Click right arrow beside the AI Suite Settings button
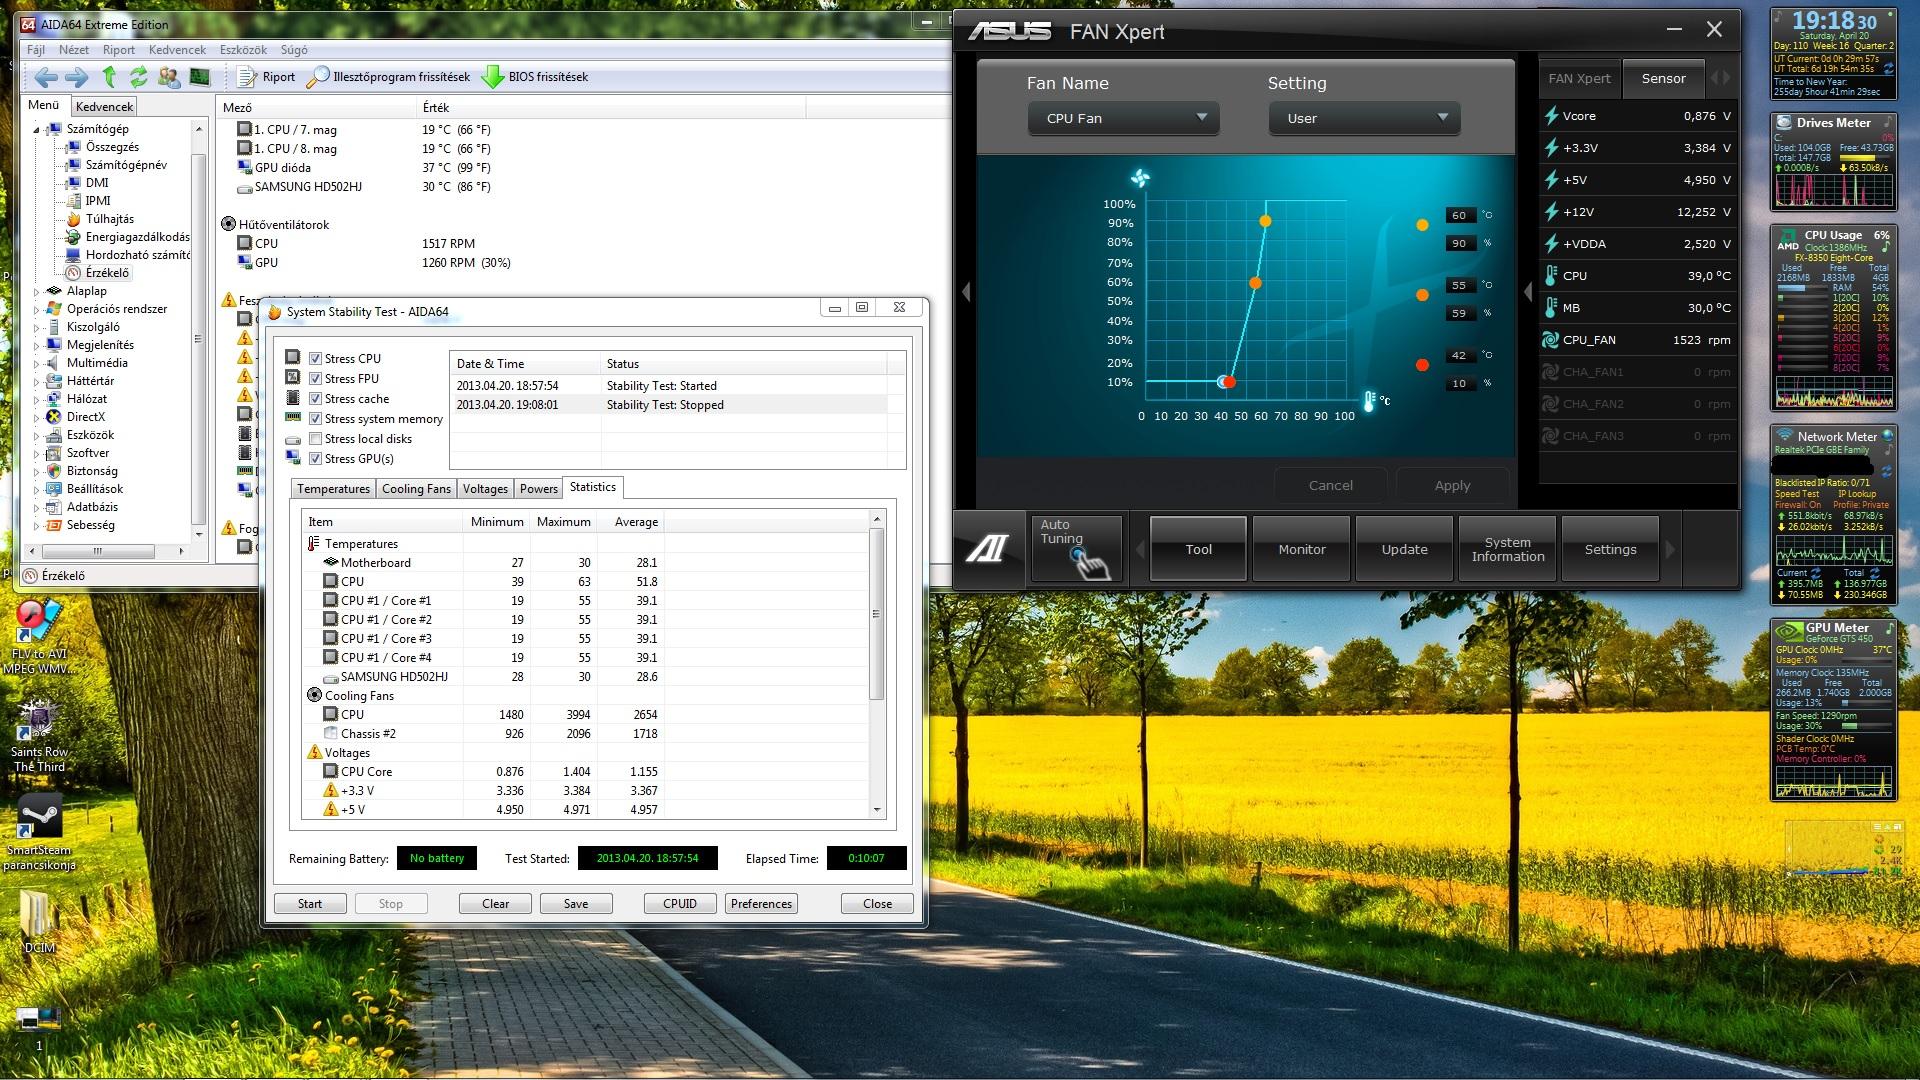1920x1080 pixels. click(x=1669, y=549)
